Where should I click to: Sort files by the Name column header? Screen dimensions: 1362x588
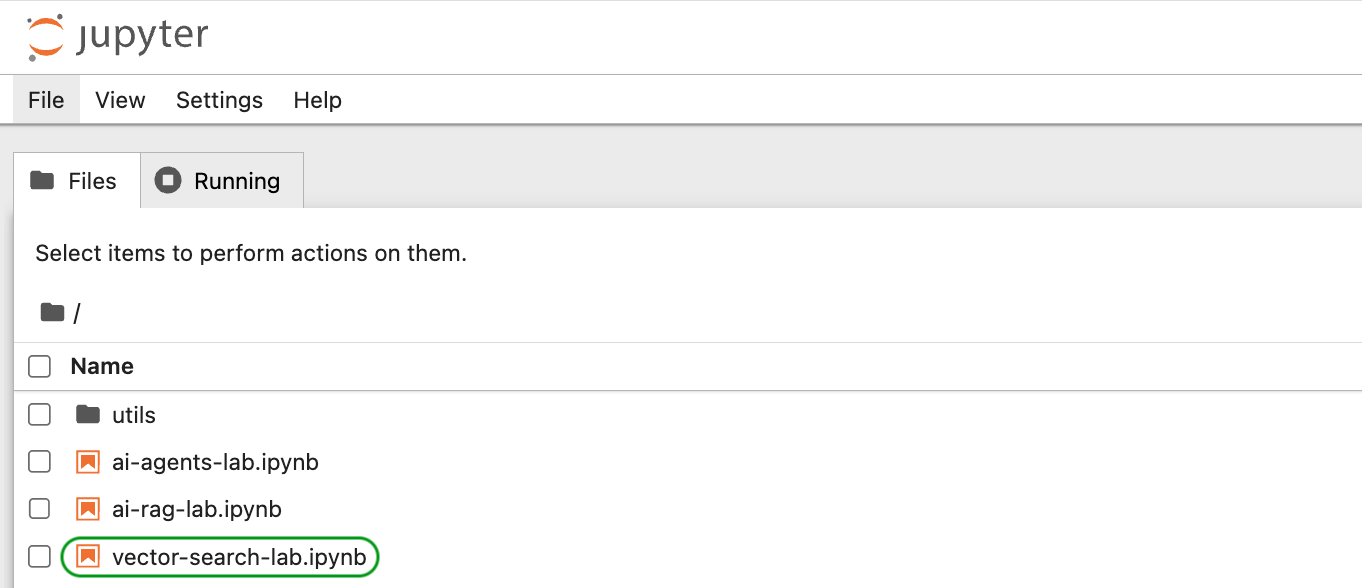coord(102,367)
